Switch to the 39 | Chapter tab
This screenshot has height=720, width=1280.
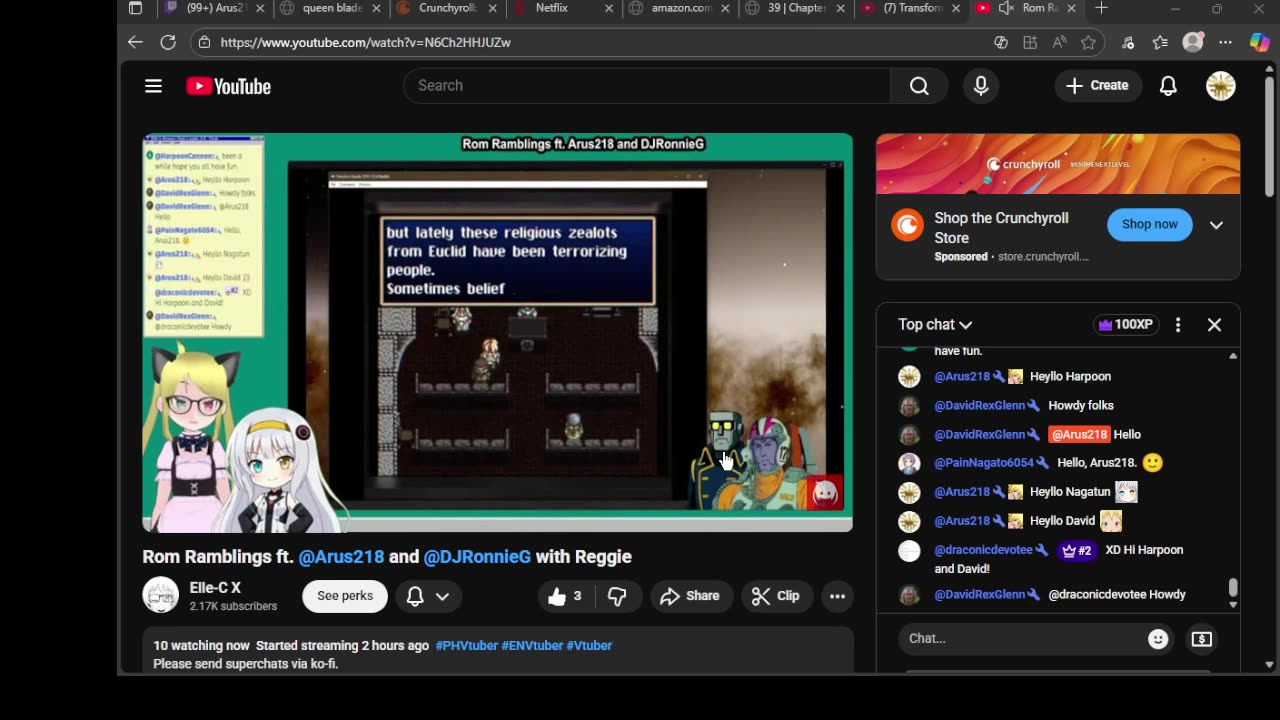coord(796,8)
